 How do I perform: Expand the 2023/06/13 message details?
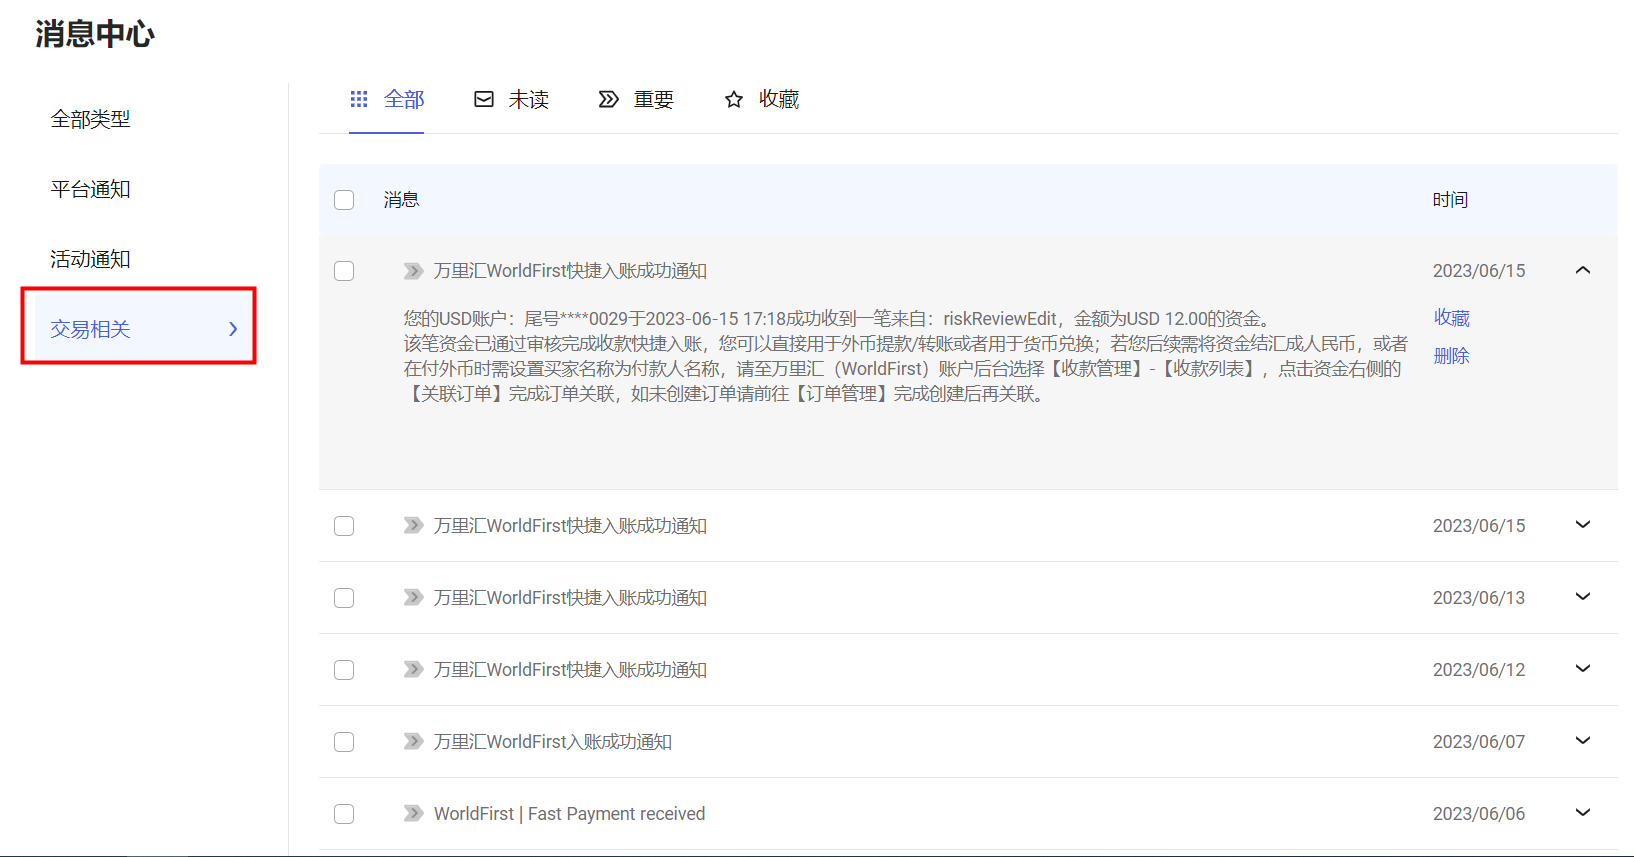(x=1583, y=597)
